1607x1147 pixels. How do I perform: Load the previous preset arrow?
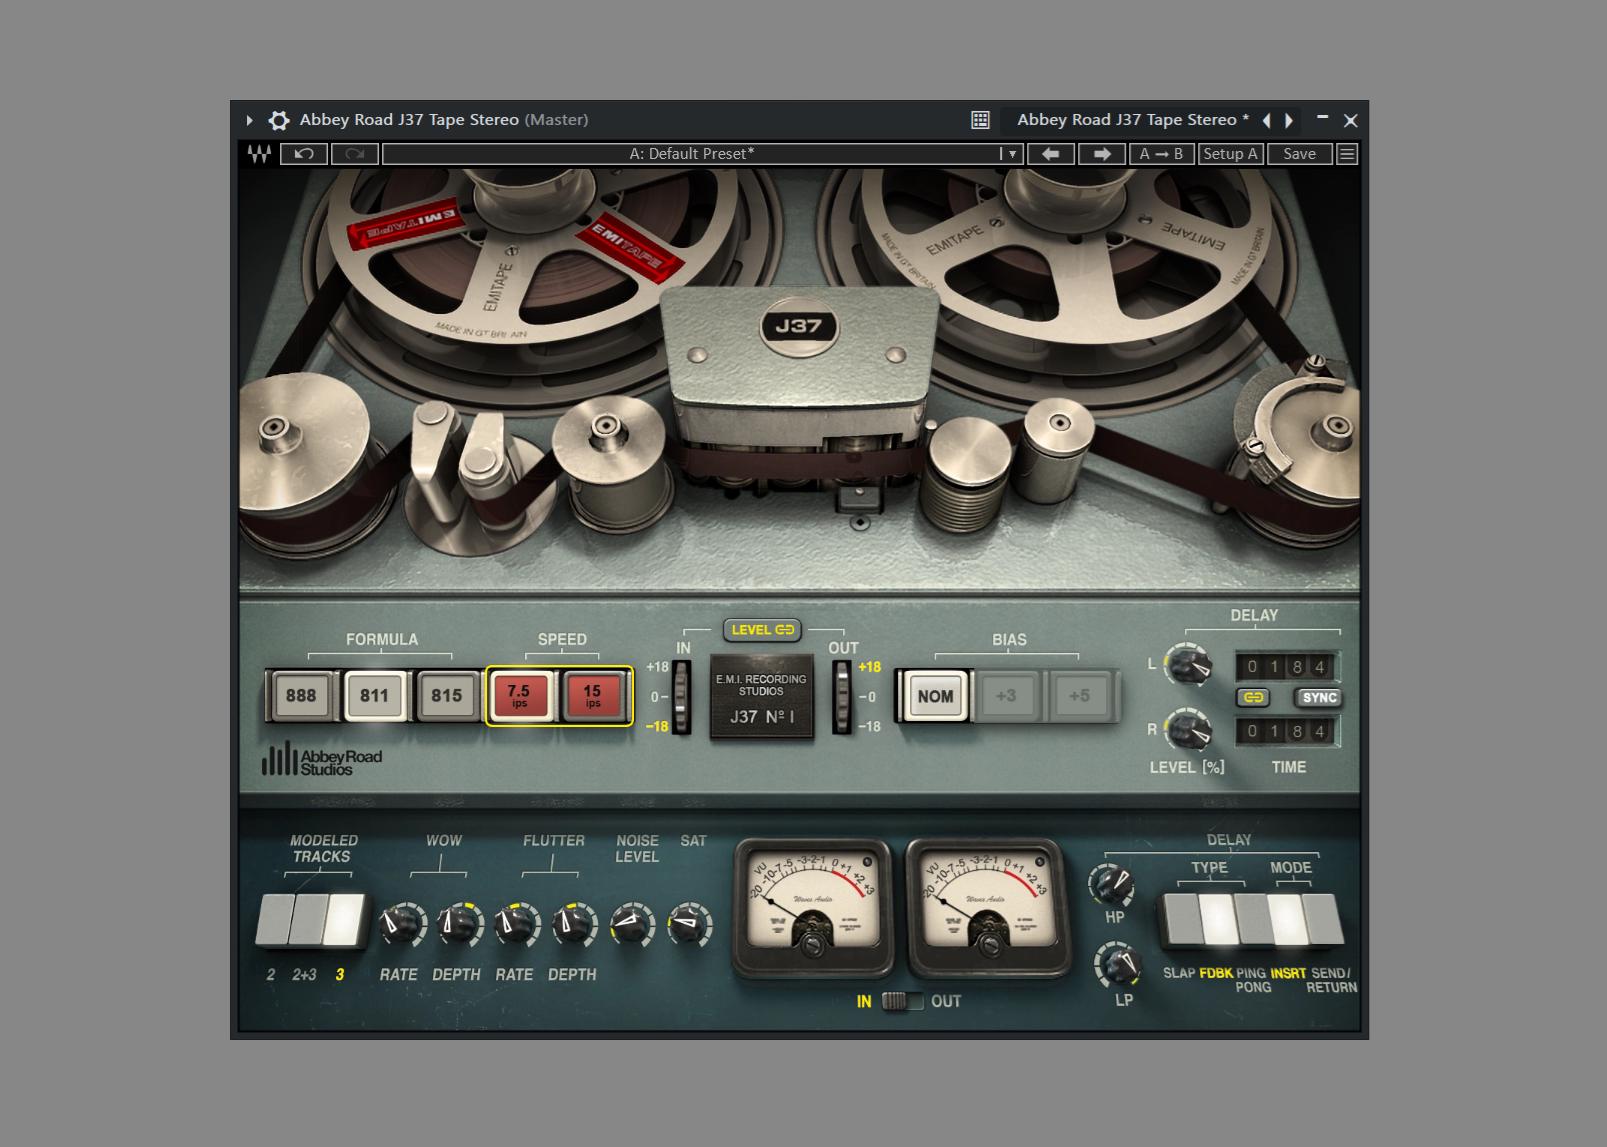(1050, 154)
